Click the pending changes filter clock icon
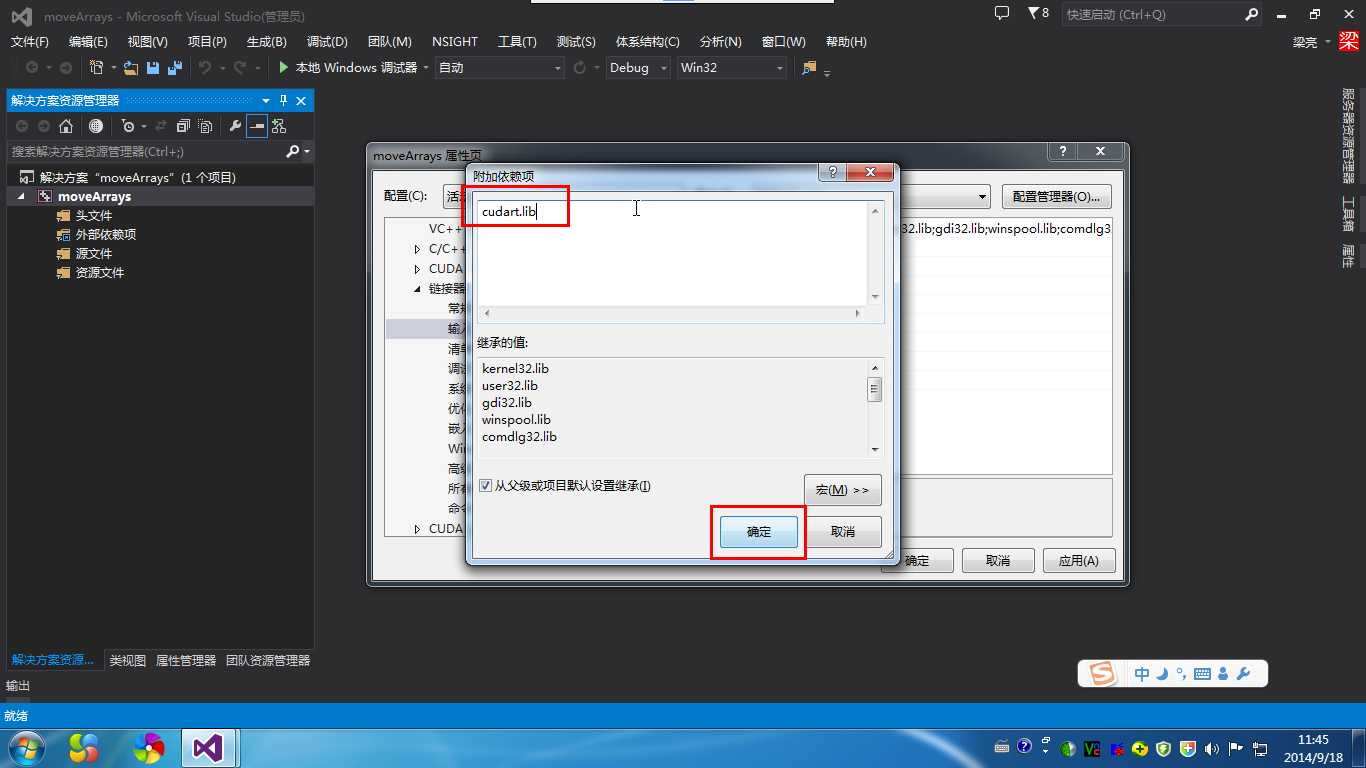 [128, 126]
